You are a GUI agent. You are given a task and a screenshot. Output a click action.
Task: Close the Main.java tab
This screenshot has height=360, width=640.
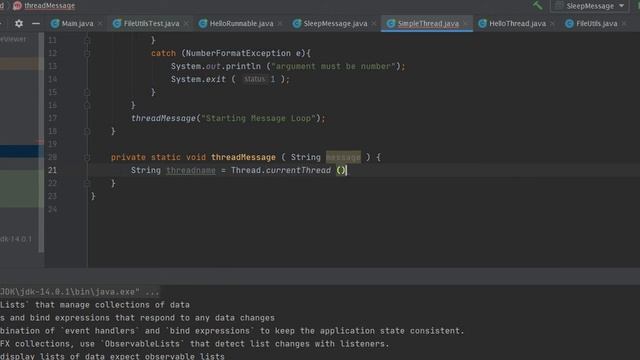click(100, 24)
